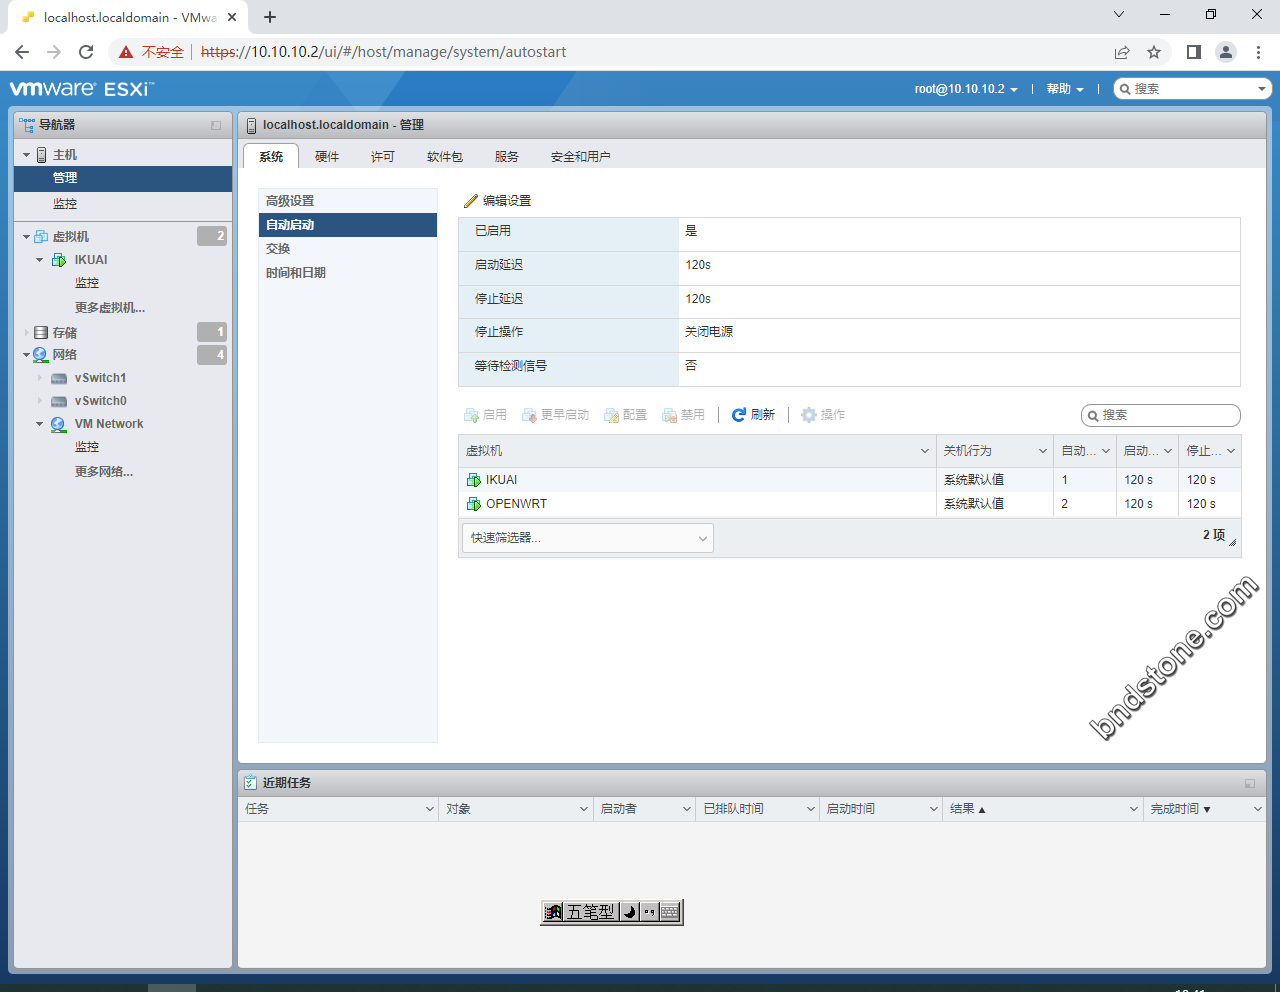Open More networks link in navigator
1280x992 pixels.
point(104,472)
